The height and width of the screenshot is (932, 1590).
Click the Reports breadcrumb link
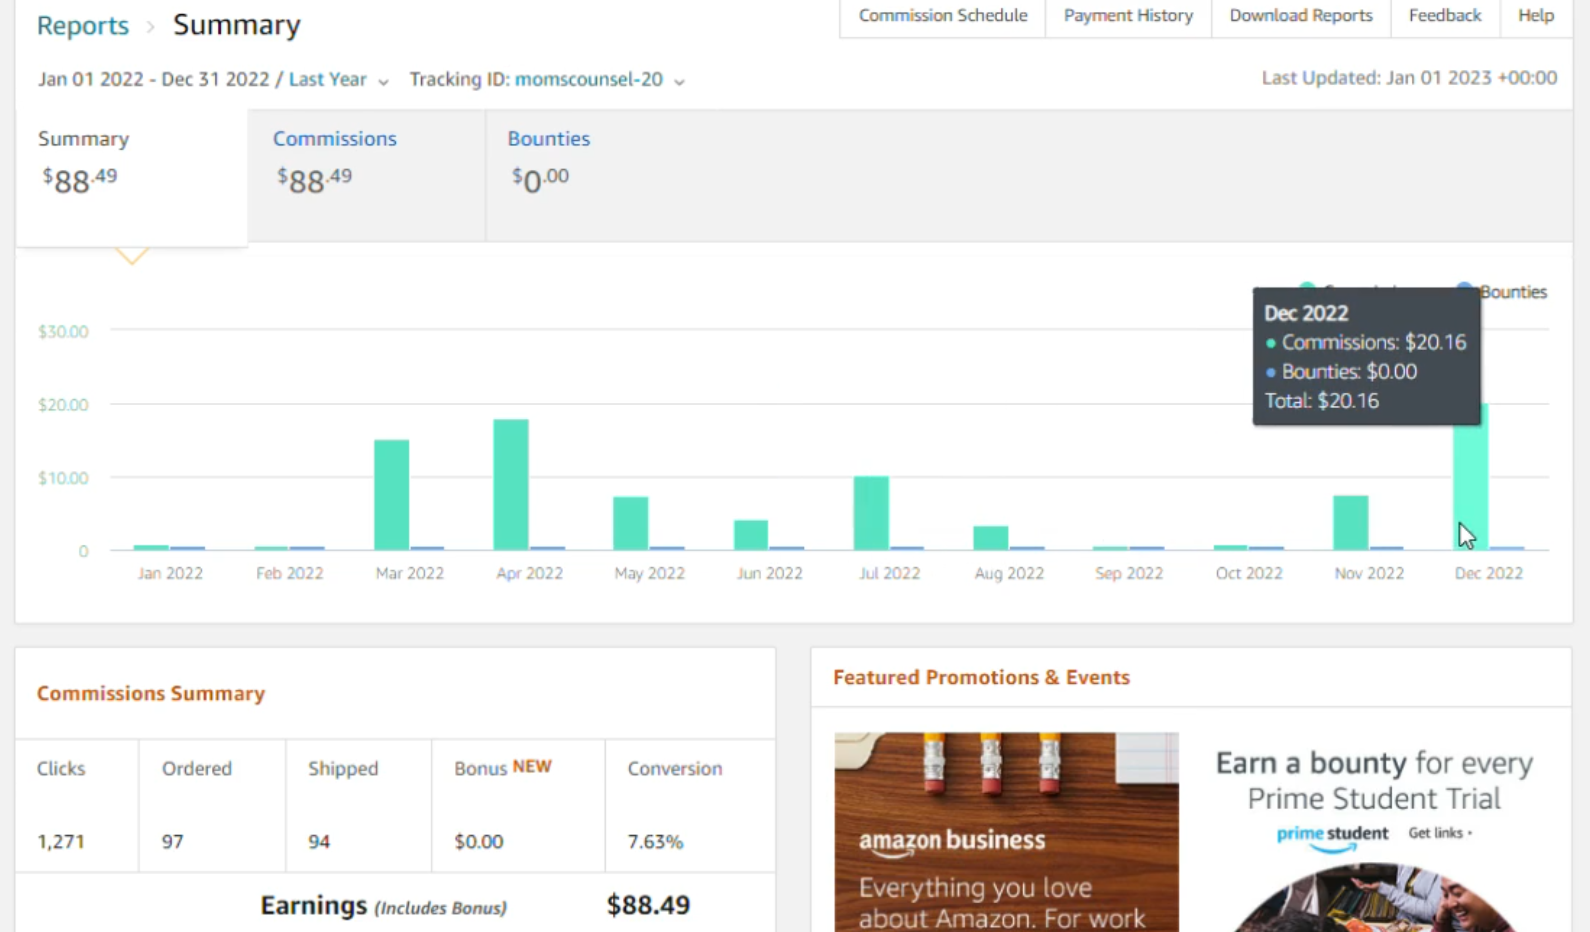(x=83, y=25)
